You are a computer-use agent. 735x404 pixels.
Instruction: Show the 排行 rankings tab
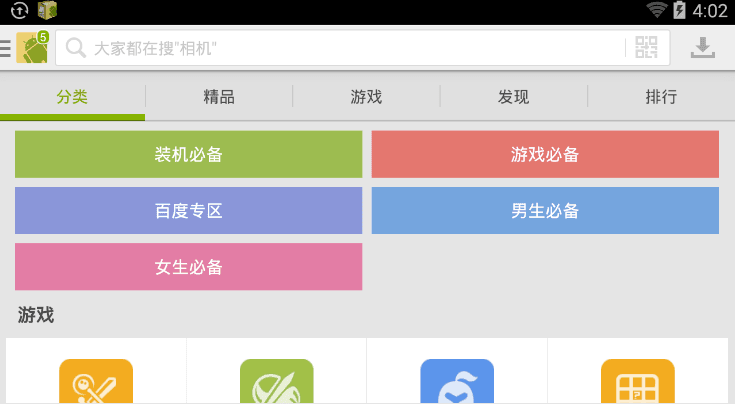pos(661,97)
